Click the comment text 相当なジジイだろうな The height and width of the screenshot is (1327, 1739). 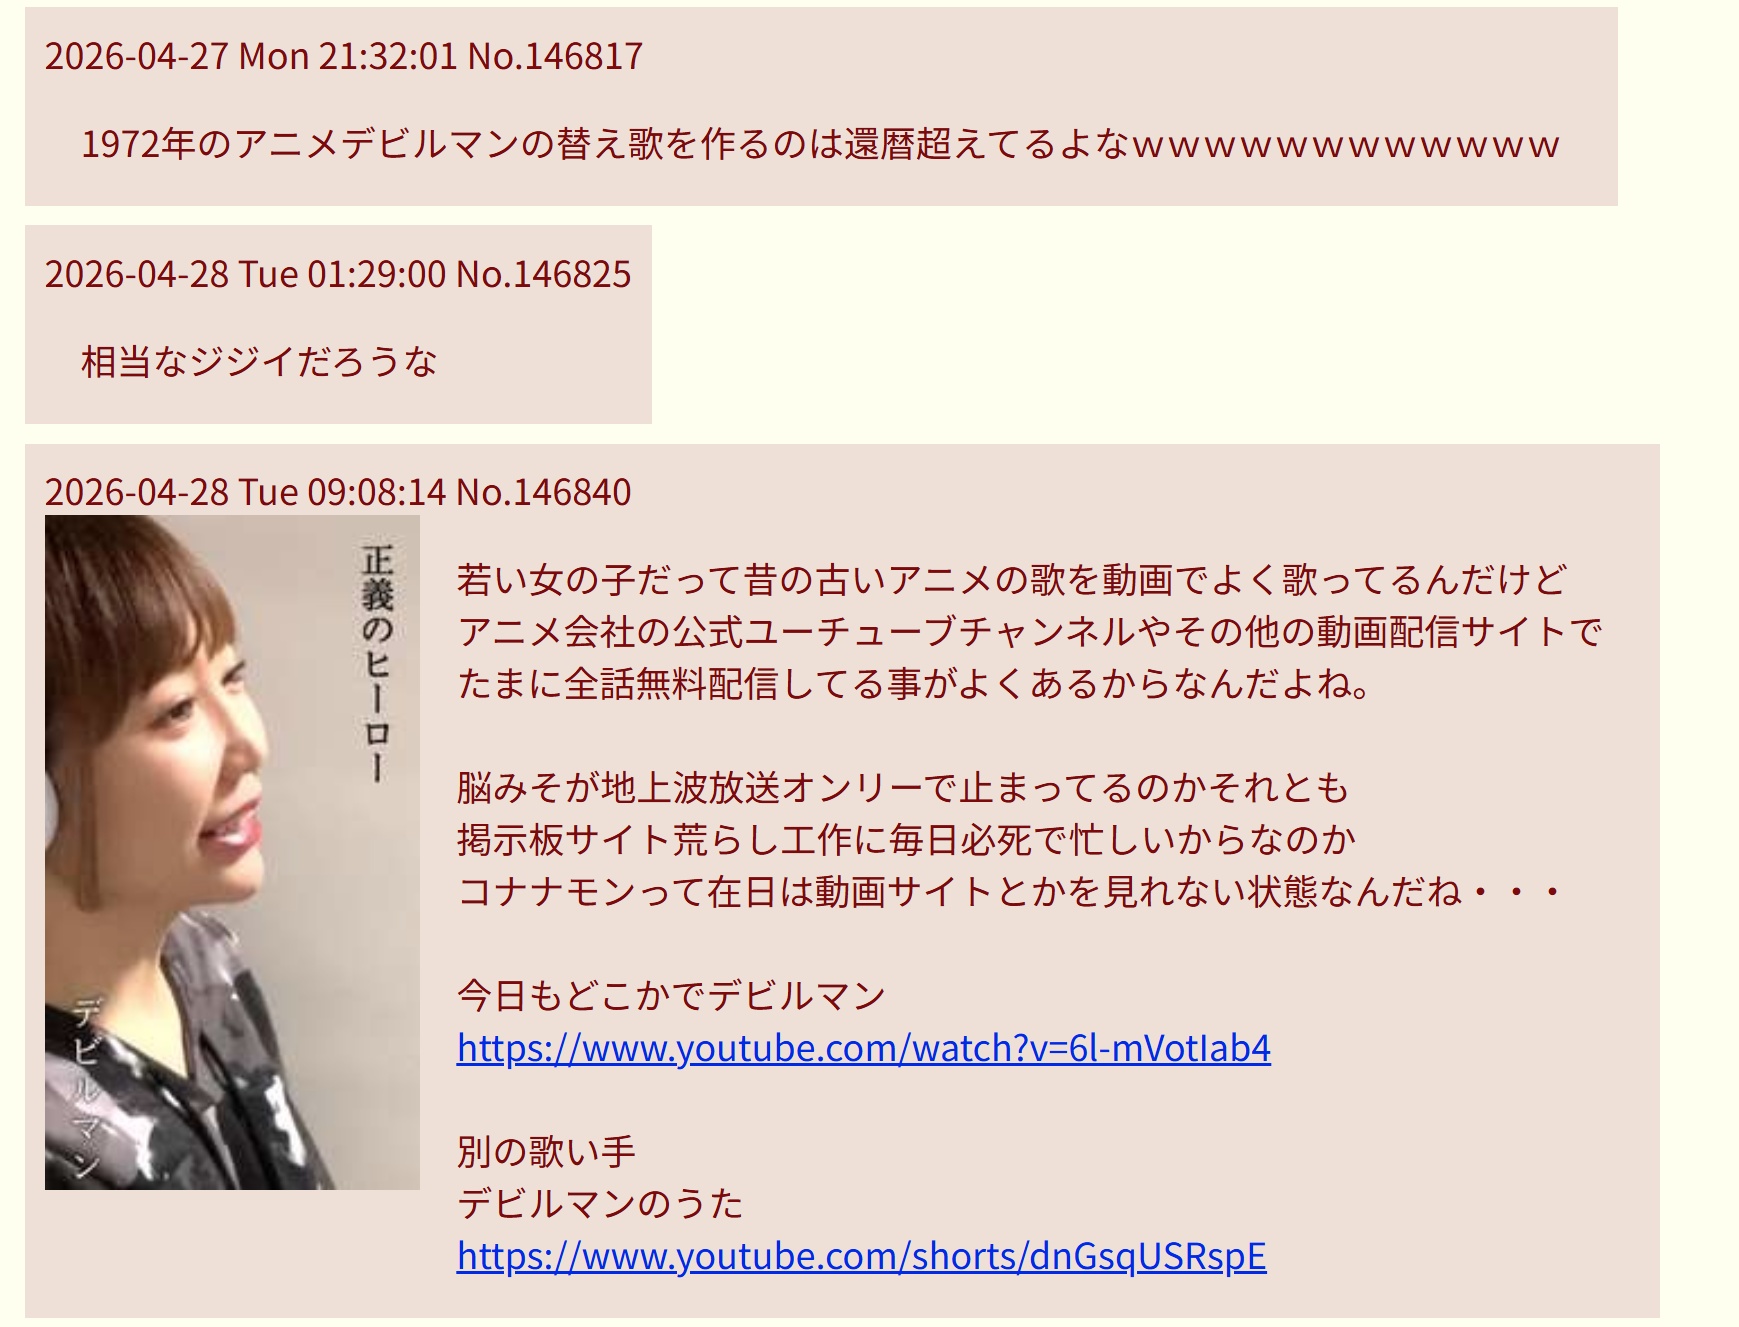259,362
